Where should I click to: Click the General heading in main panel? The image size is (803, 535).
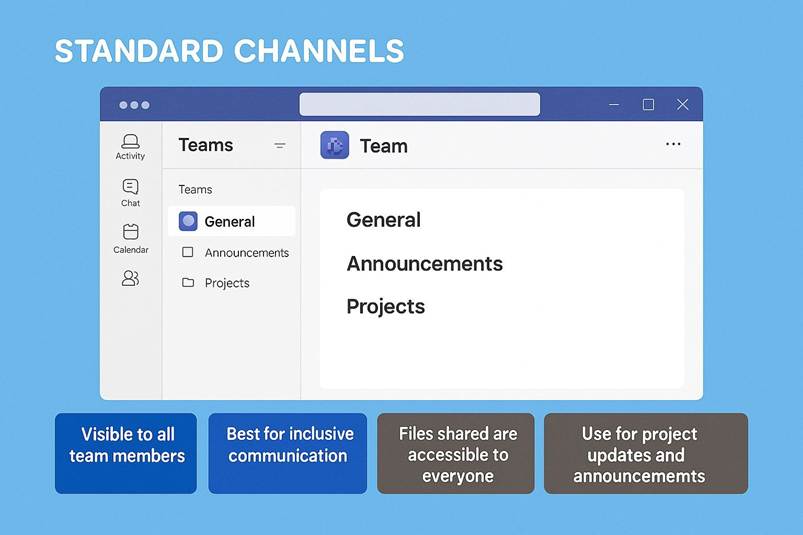[383, 220]
